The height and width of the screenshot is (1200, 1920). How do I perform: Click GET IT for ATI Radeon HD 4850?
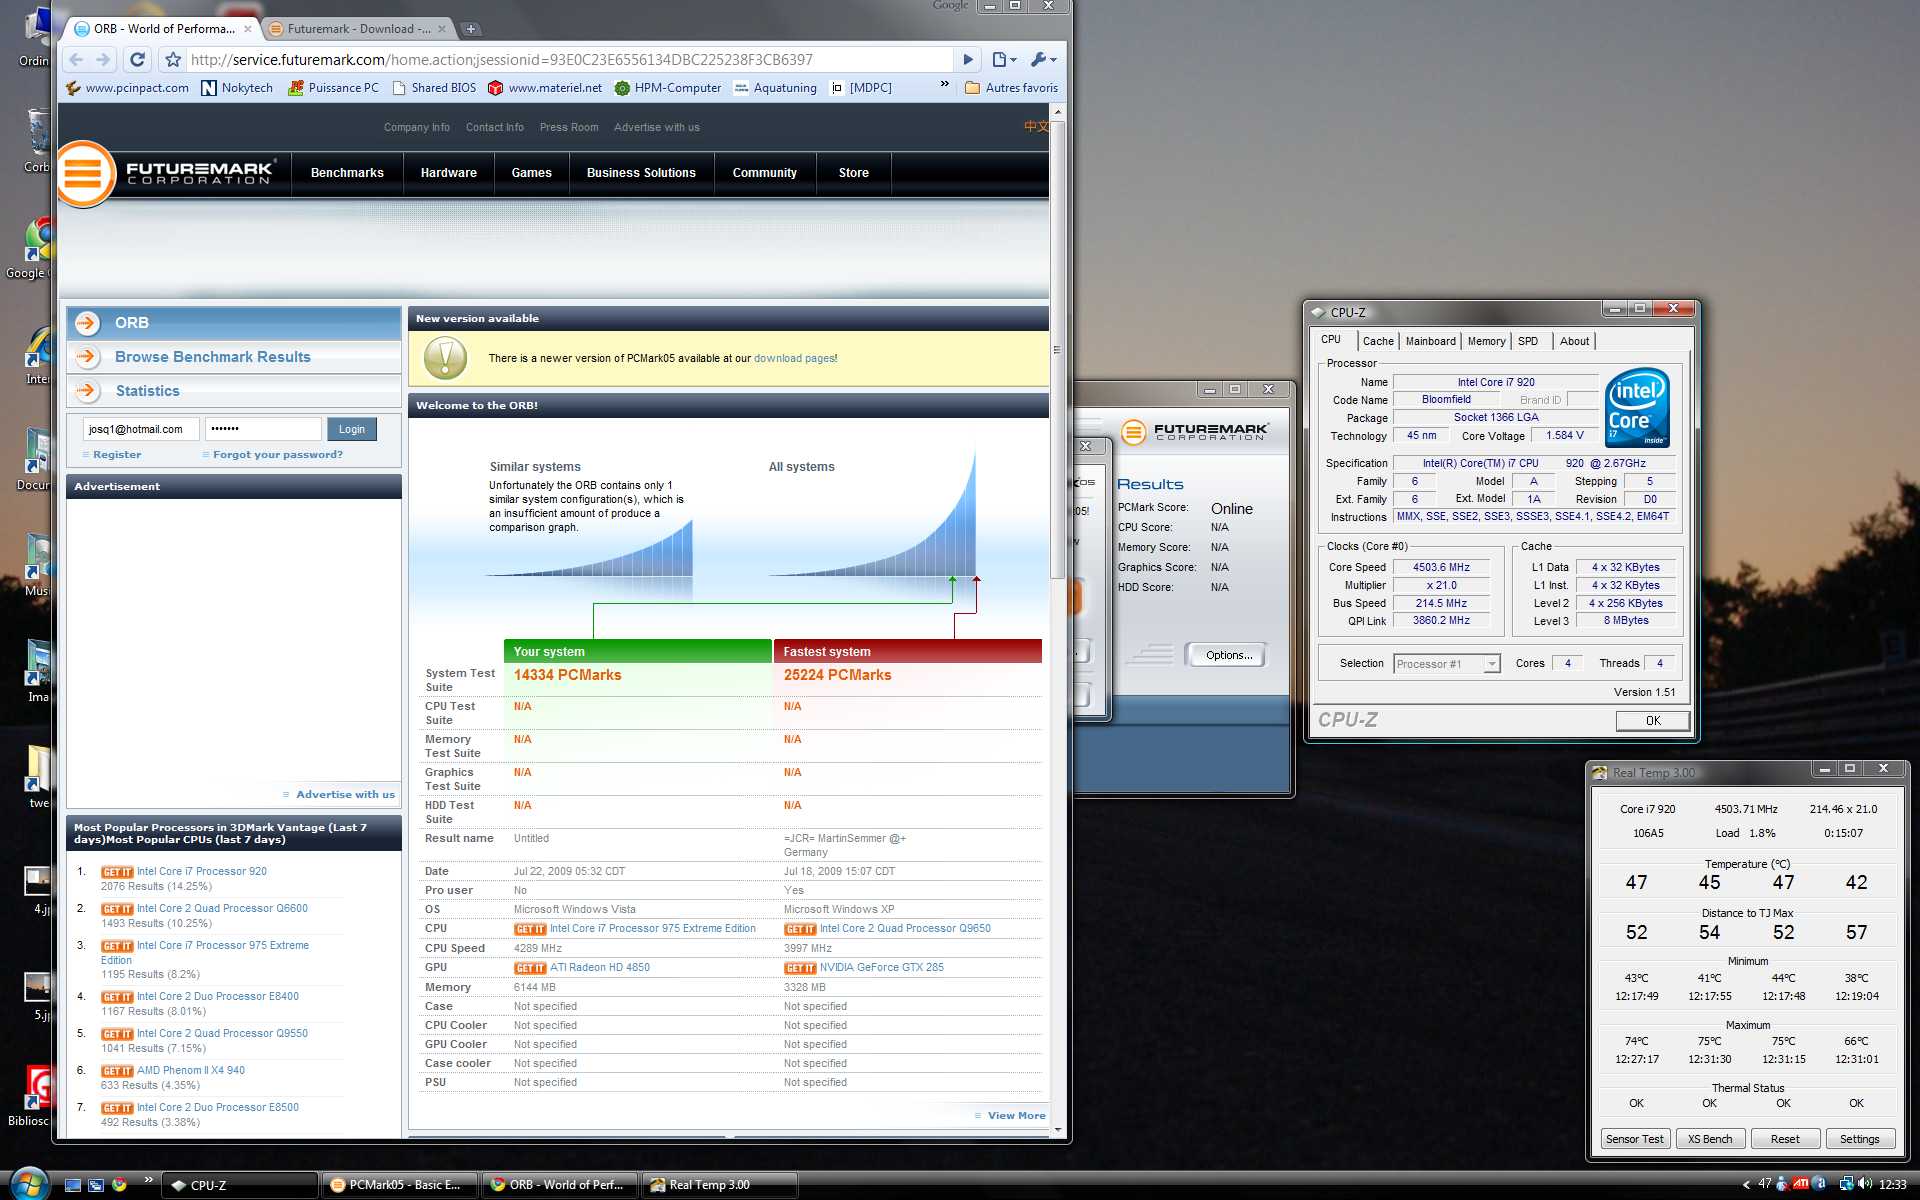530,968
